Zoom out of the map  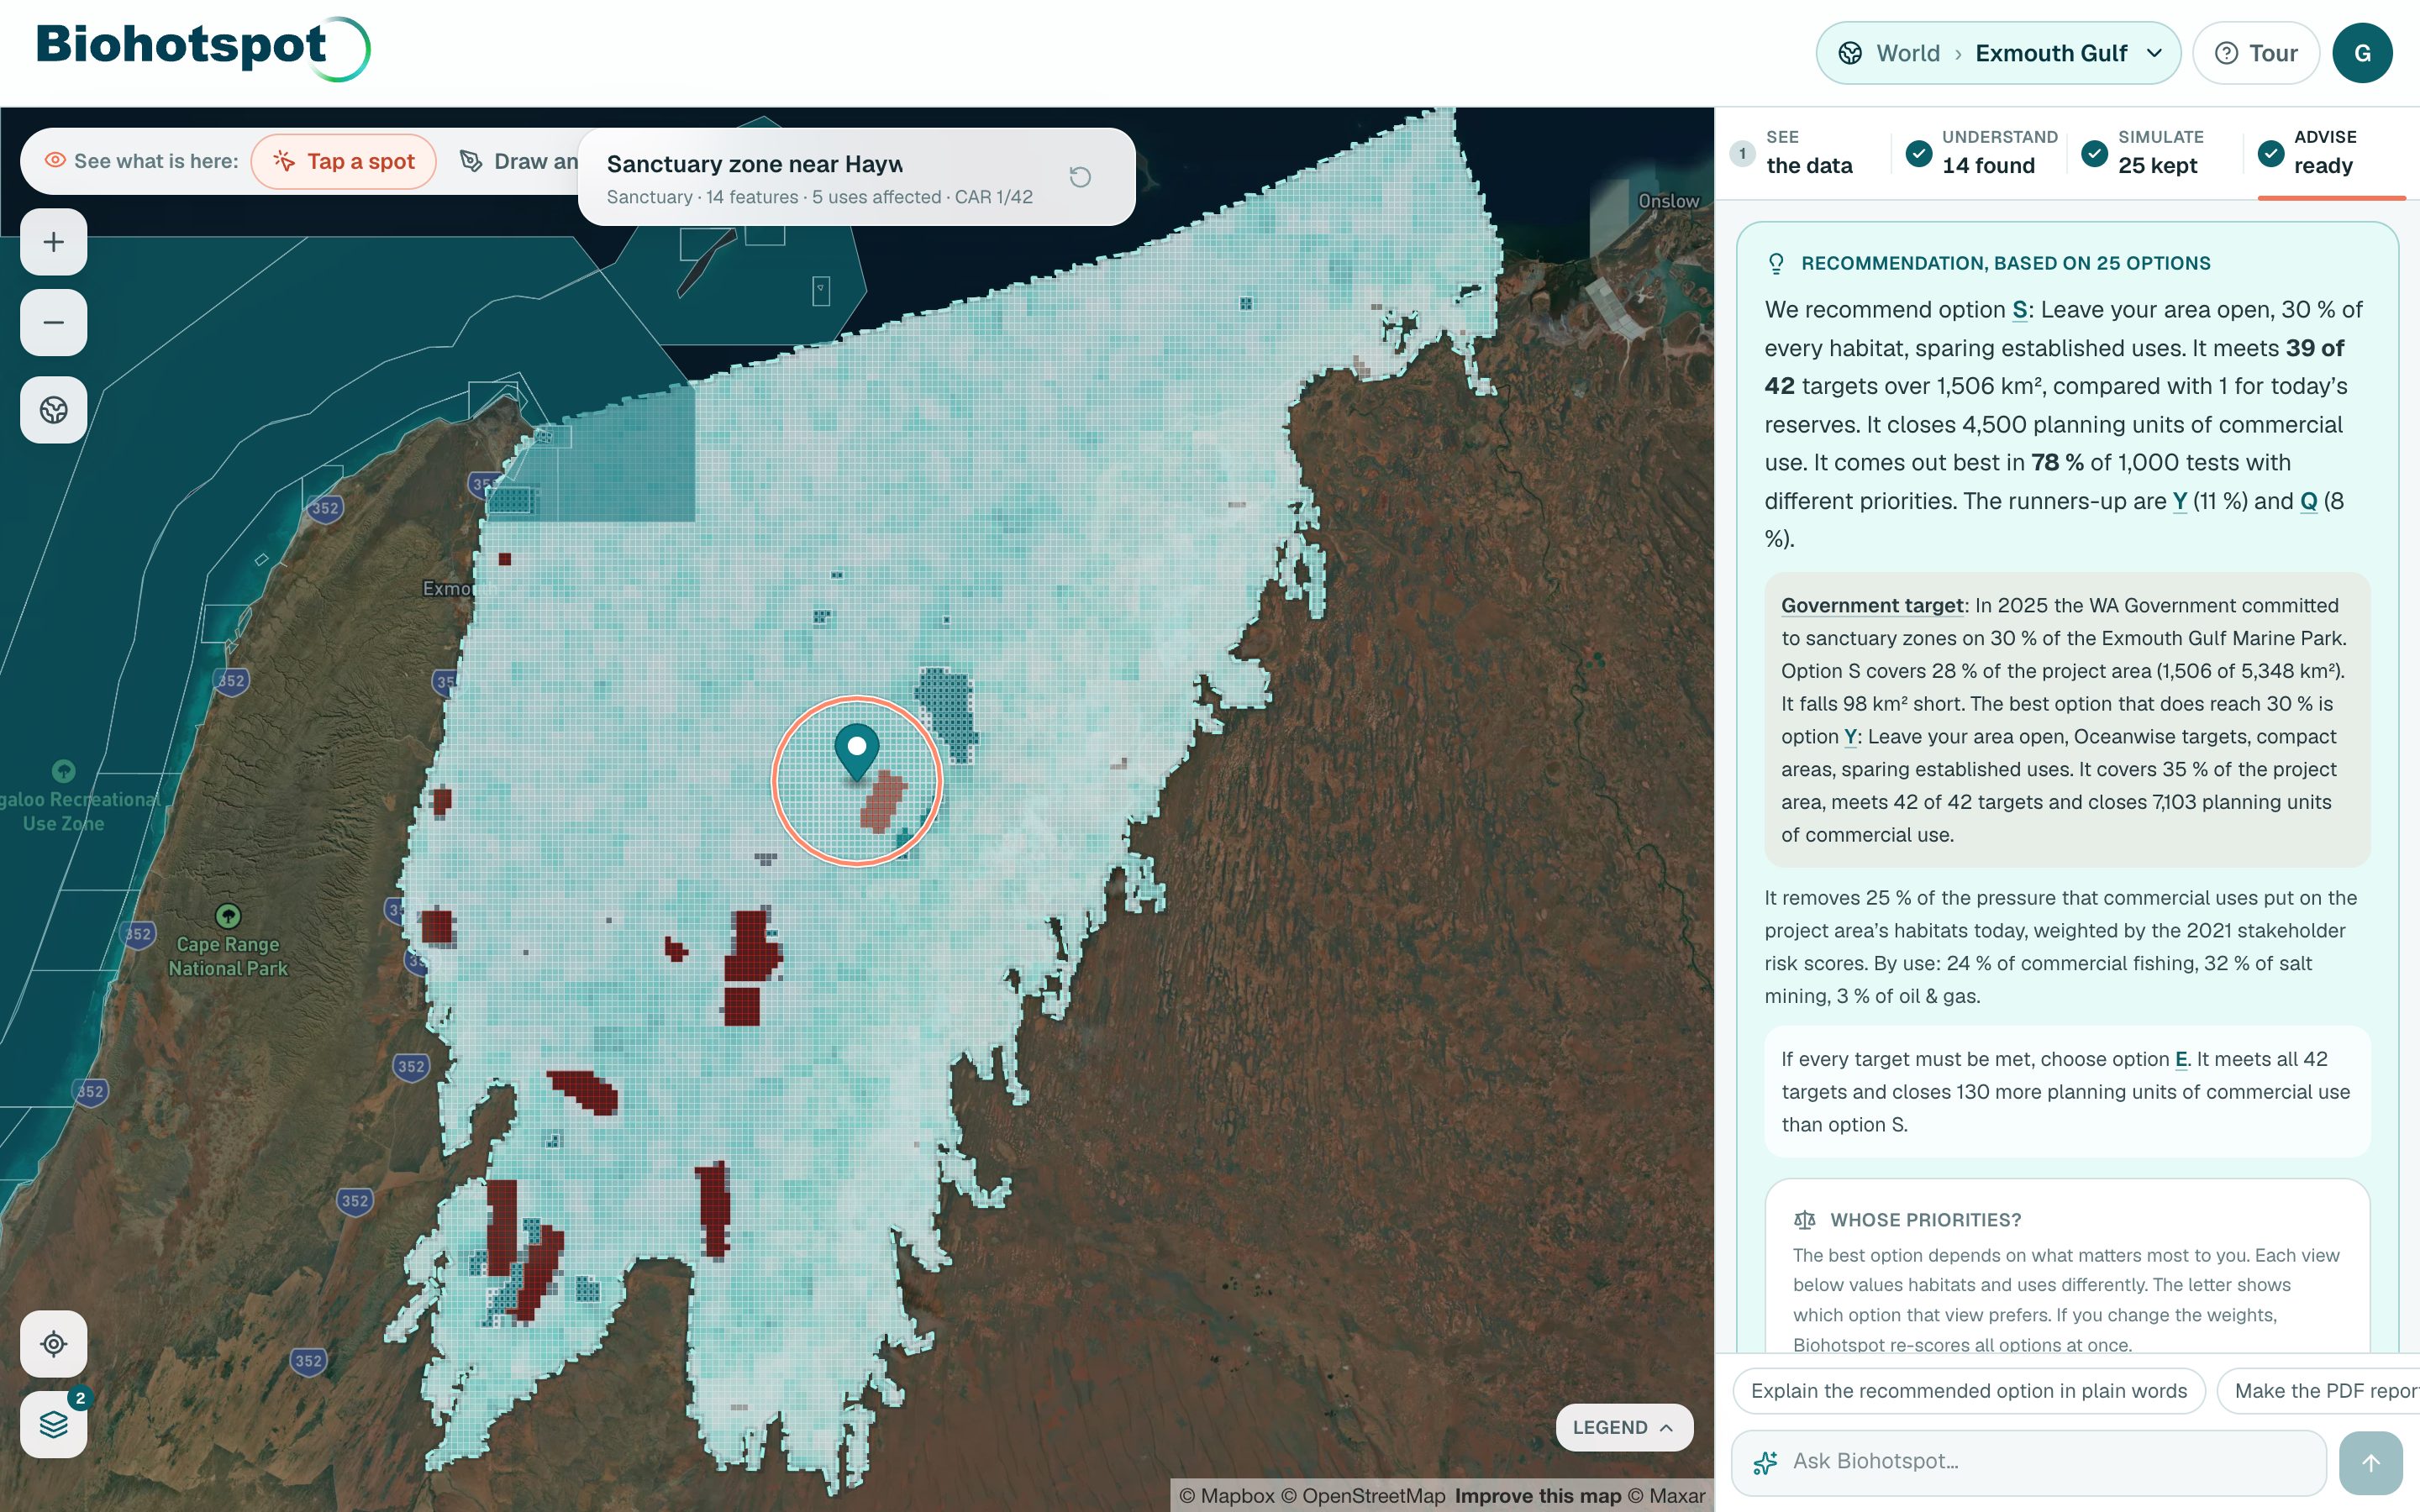(54, 322)
